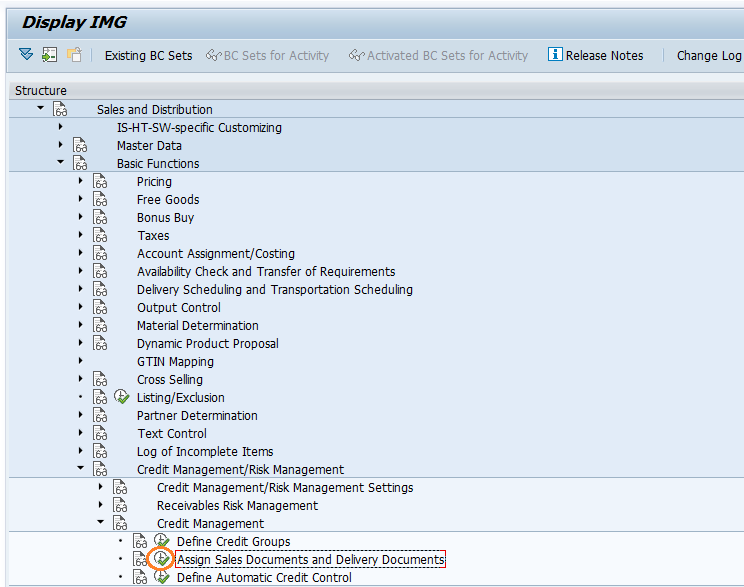Screen dimensions: 744x587
Task: Click the greyed-out paste-like toolbar icon
Action: 74,55
